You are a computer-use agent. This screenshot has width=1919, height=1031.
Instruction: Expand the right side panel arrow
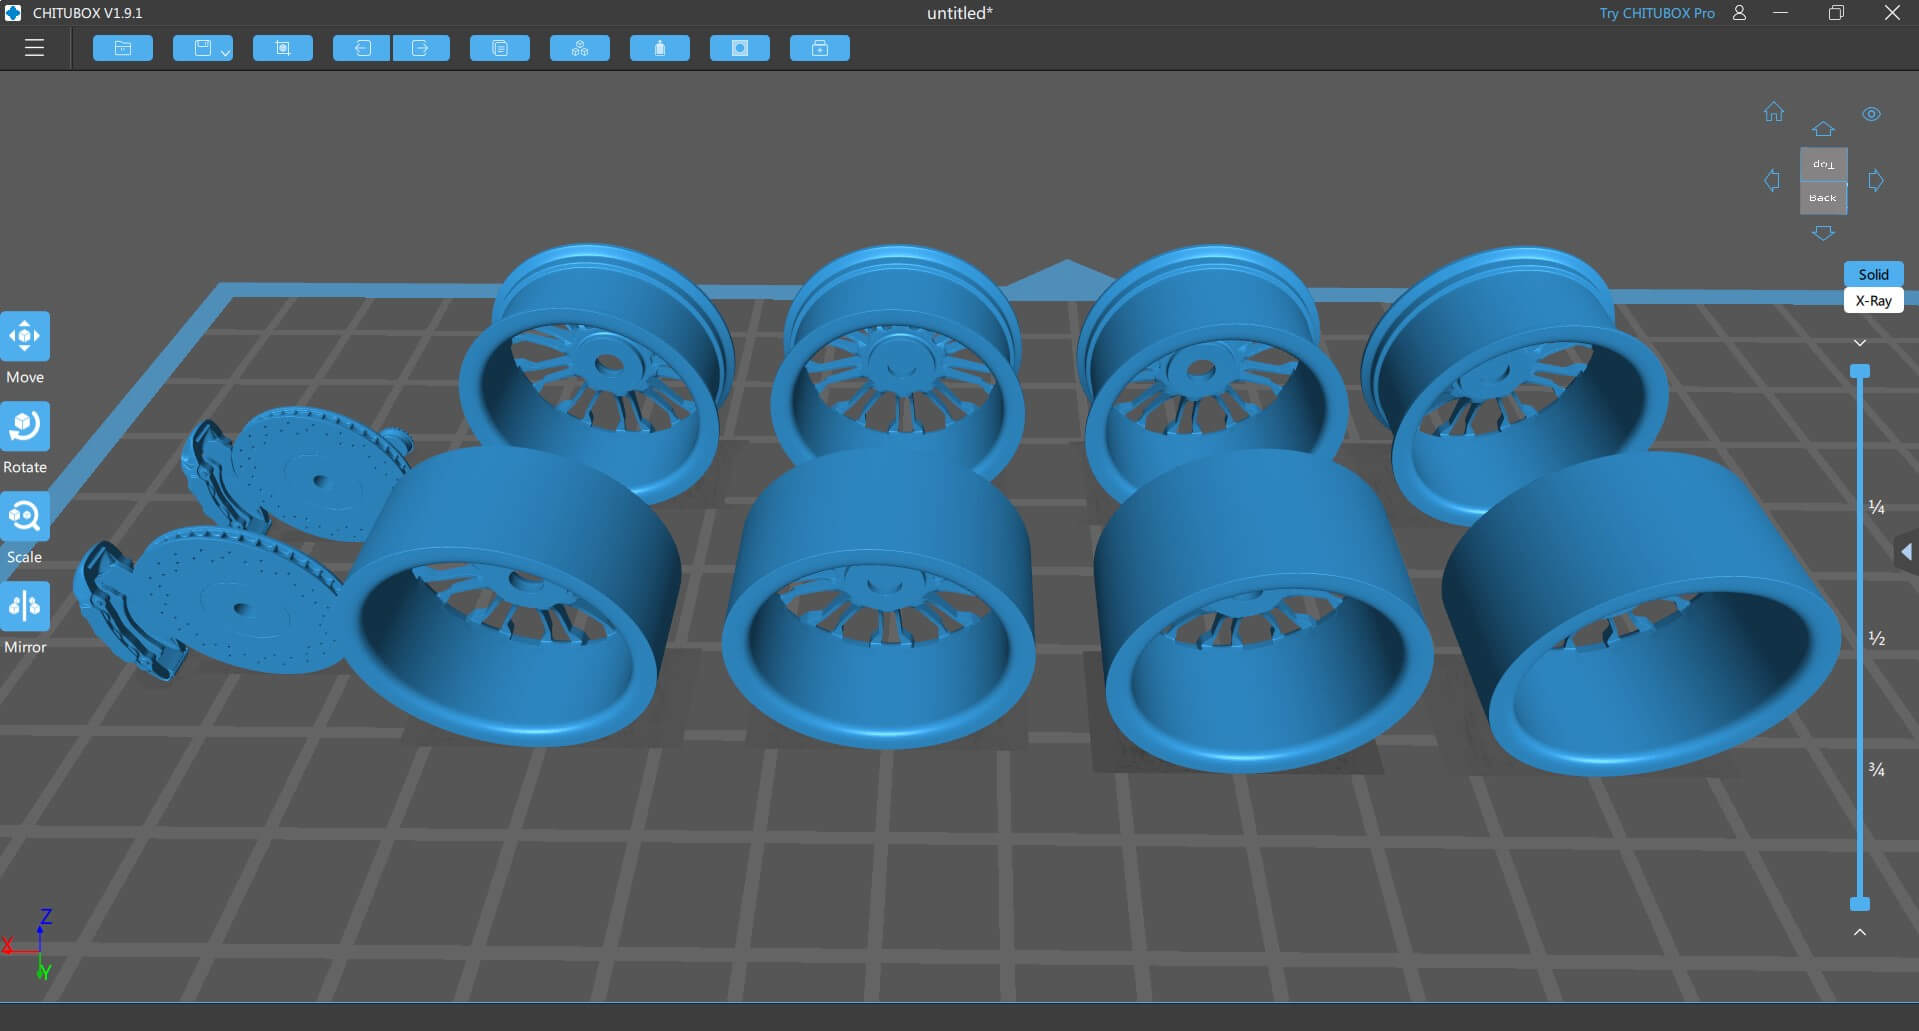click(1907, 552)
